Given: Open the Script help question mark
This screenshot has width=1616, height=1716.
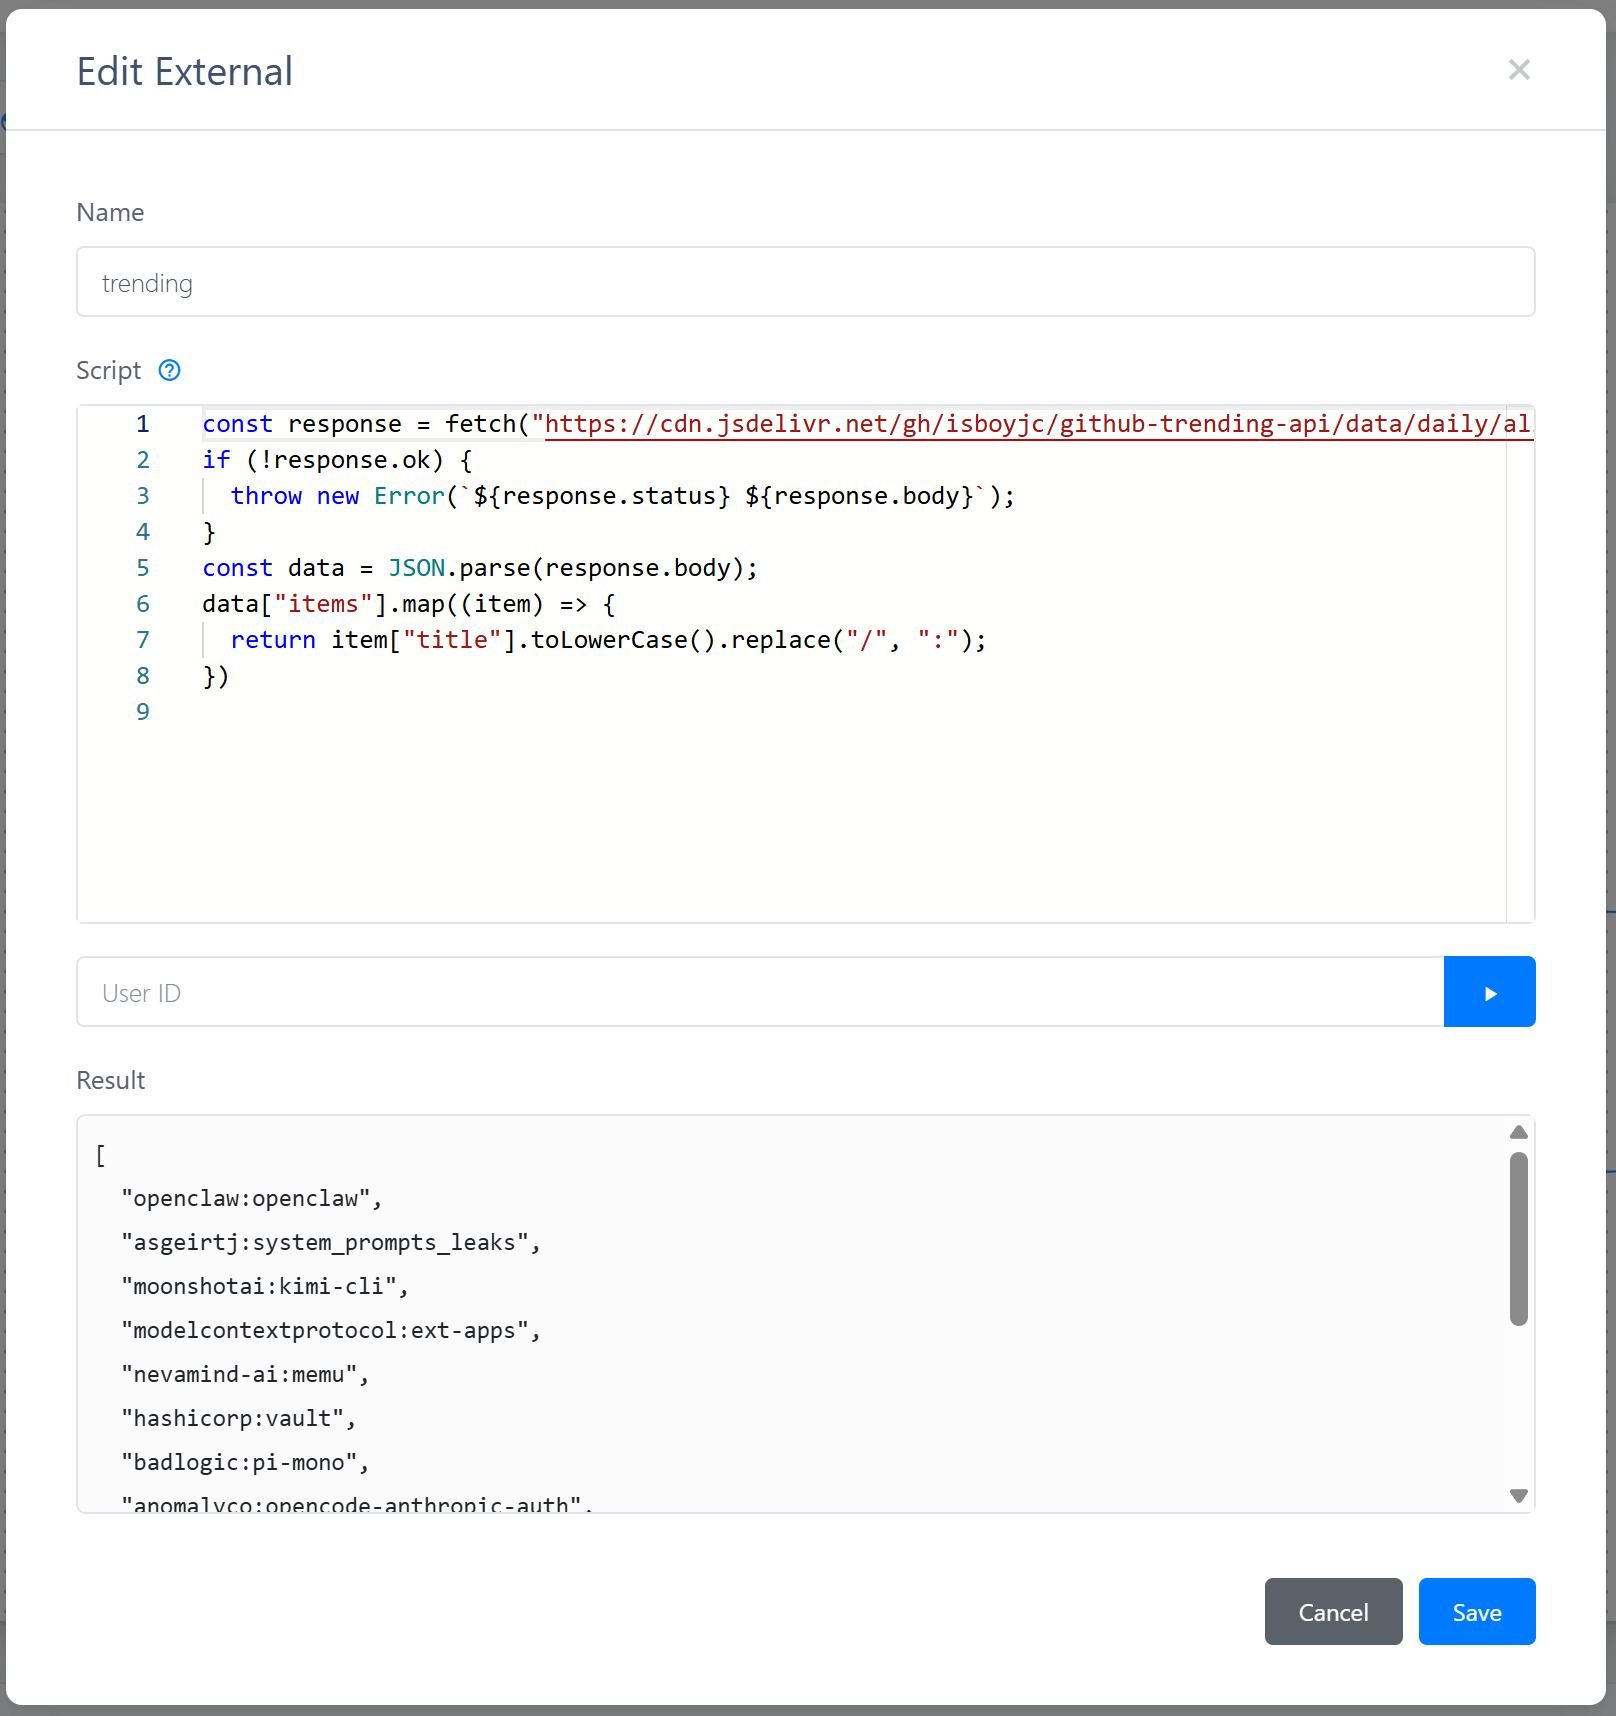Looking at the screenshot, I should [x=170, y=370].
